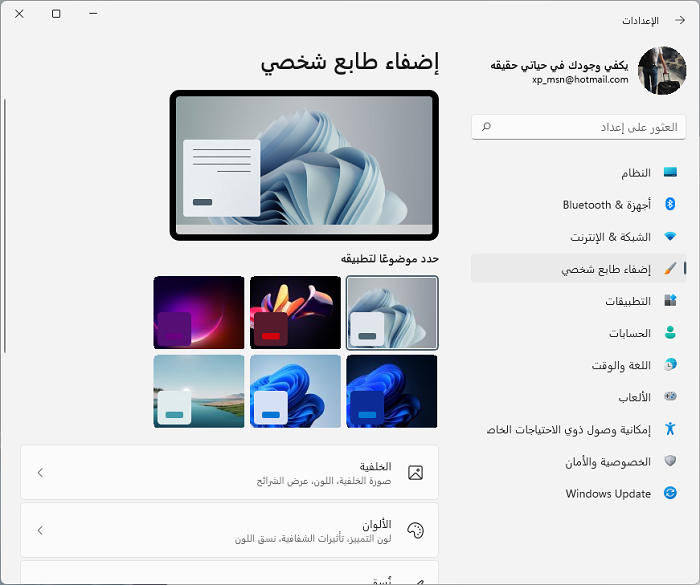The image size is (700, 585).
Task: Click the user name يكفي وجودك في حياتي حقيقه
Action: click(559, 66)
